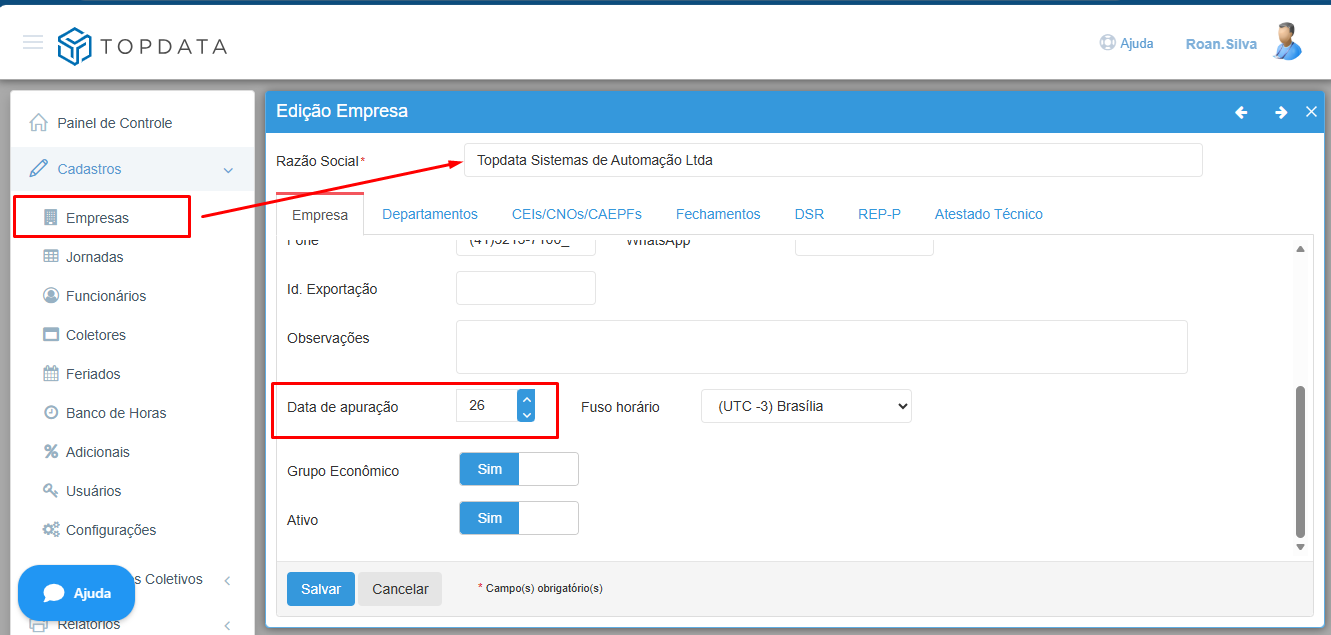Open the Jornadas menu item

95,257
